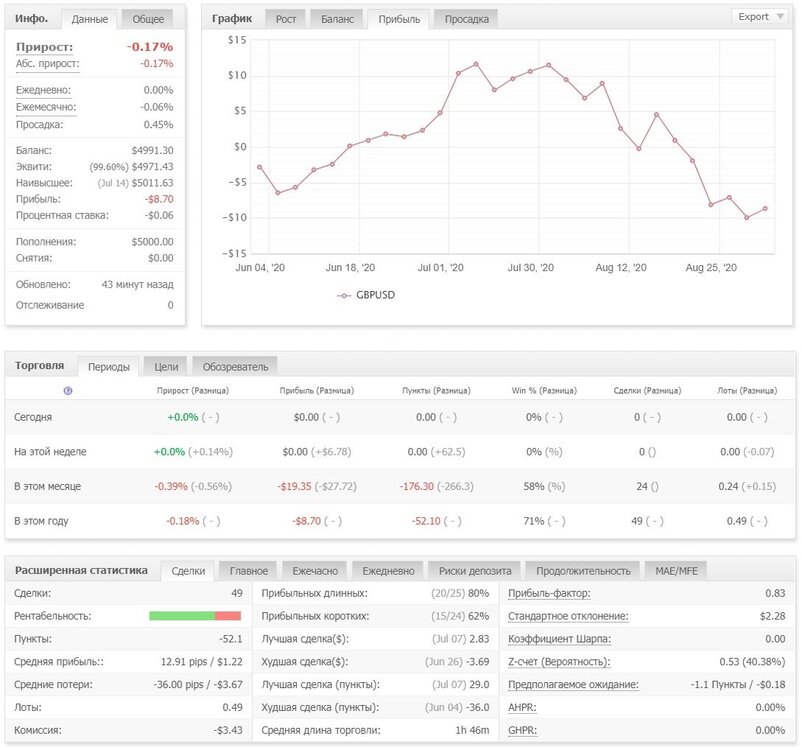
Task: Click the Предполагаемое ожидание link
Action: coord(573,685)
